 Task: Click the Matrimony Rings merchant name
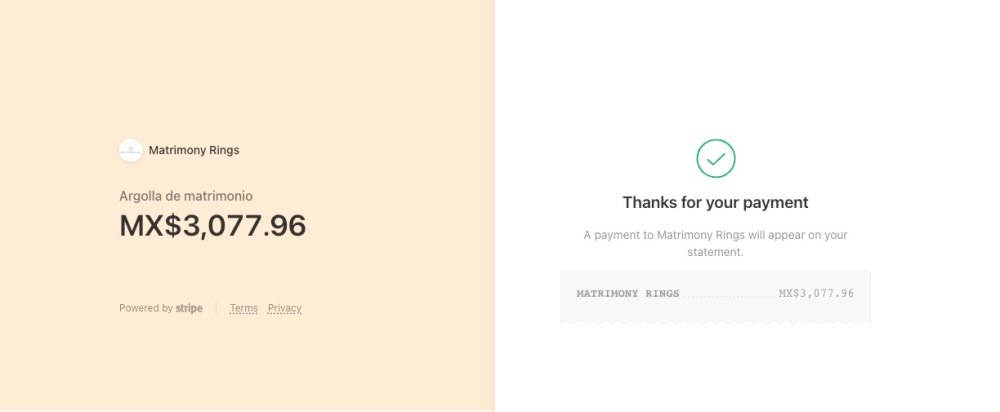pyautogui.click(x=194, y=151)
